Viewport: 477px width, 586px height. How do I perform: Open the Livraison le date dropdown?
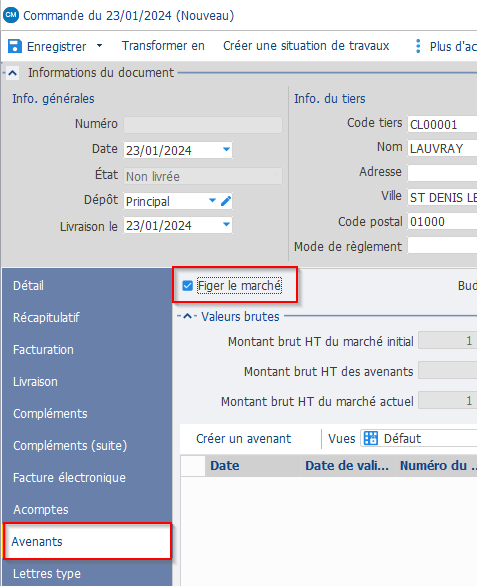(226, 225)
